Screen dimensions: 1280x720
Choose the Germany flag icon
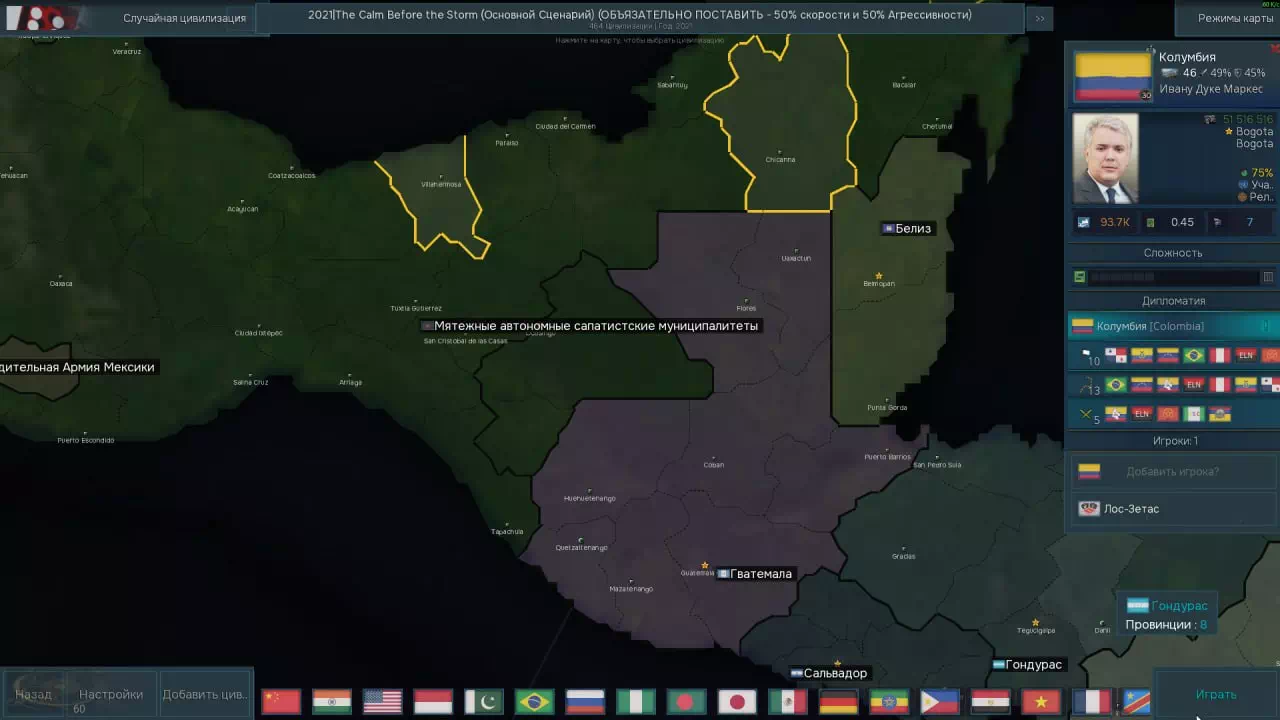point(838,702)
